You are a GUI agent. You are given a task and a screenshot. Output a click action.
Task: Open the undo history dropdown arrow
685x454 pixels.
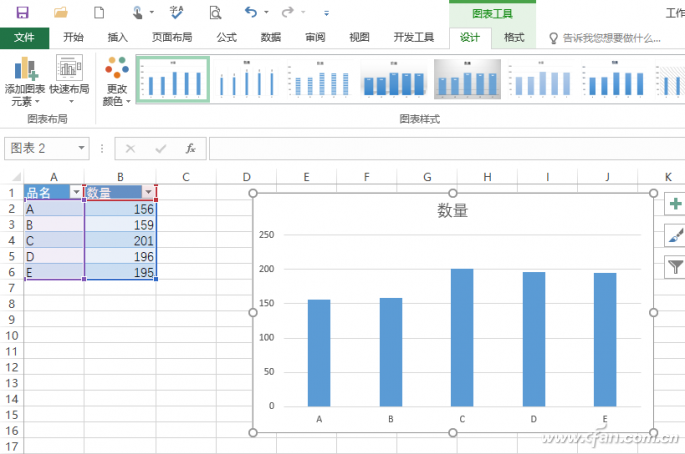[266, 13]
